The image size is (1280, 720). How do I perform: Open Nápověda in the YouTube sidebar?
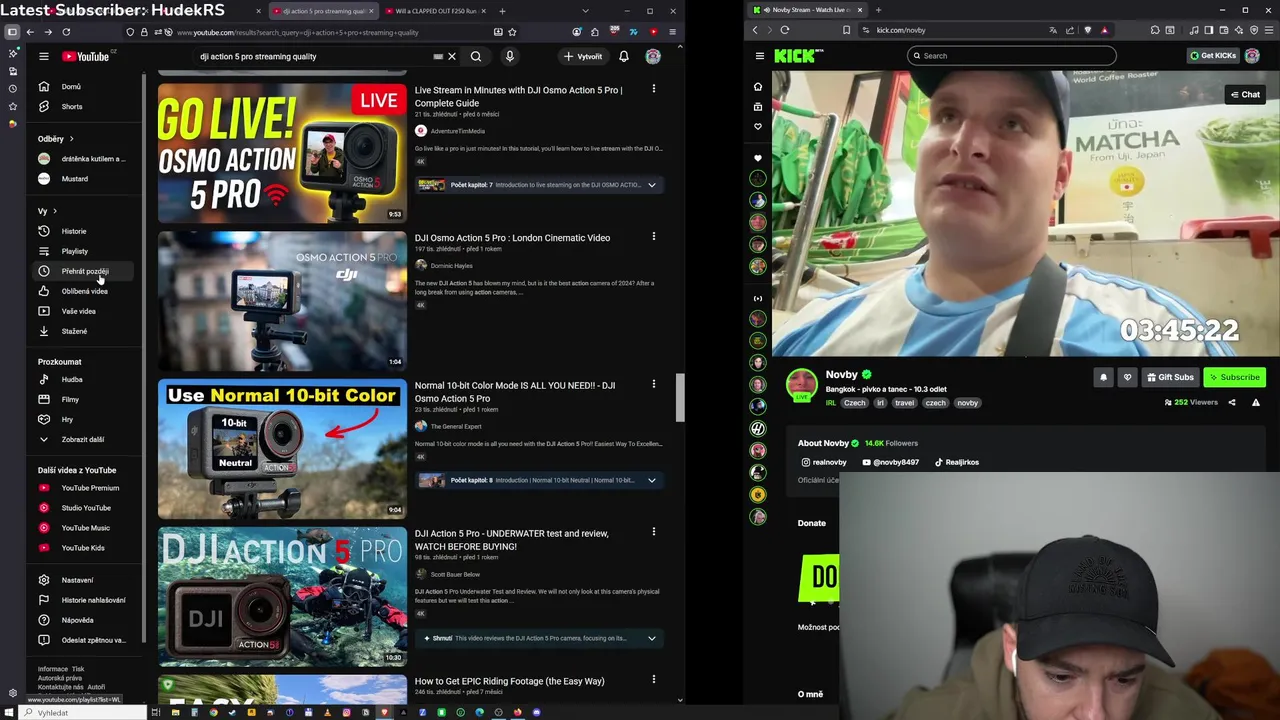(84, 620)
